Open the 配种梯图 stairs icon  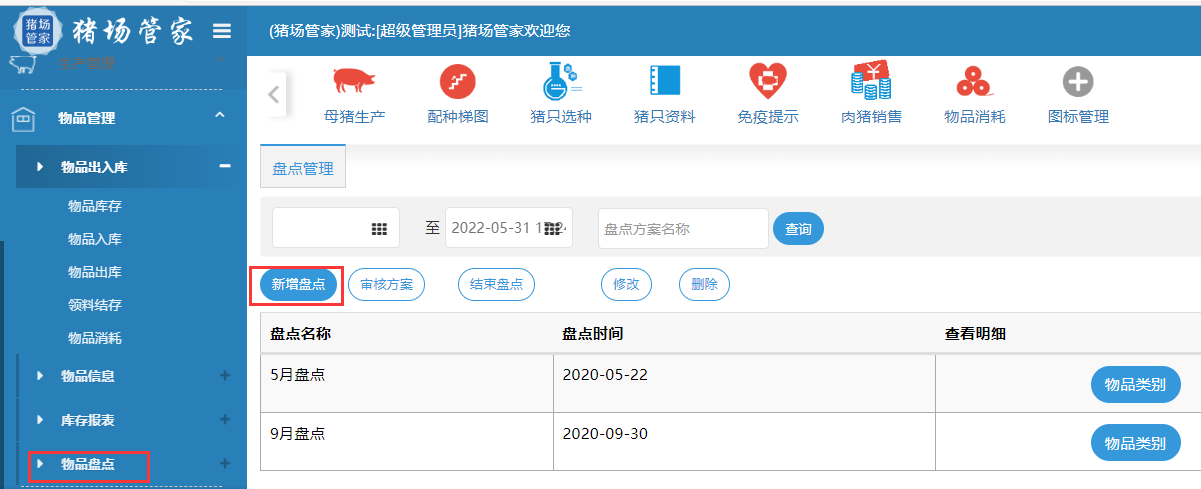[458, 81]
